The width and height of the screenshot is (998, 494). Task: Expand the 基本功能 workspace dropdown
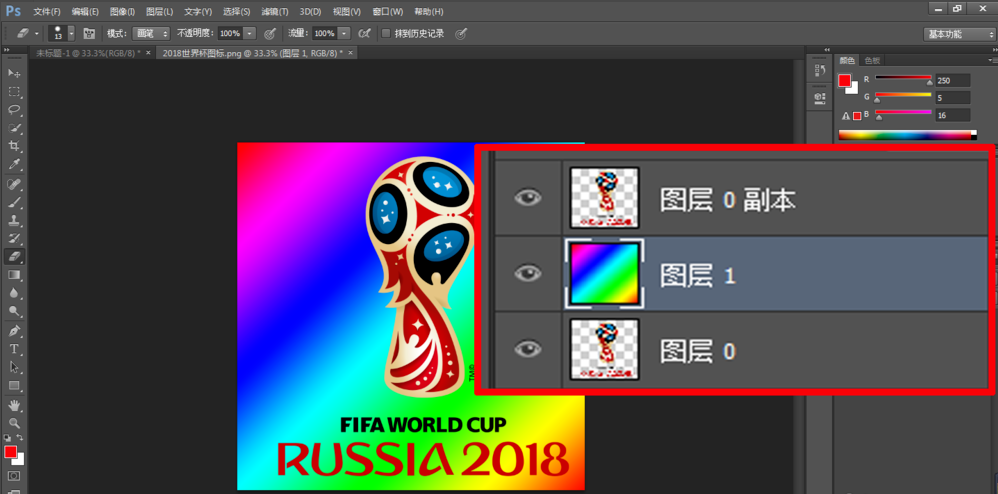click(x=957, y=33)
